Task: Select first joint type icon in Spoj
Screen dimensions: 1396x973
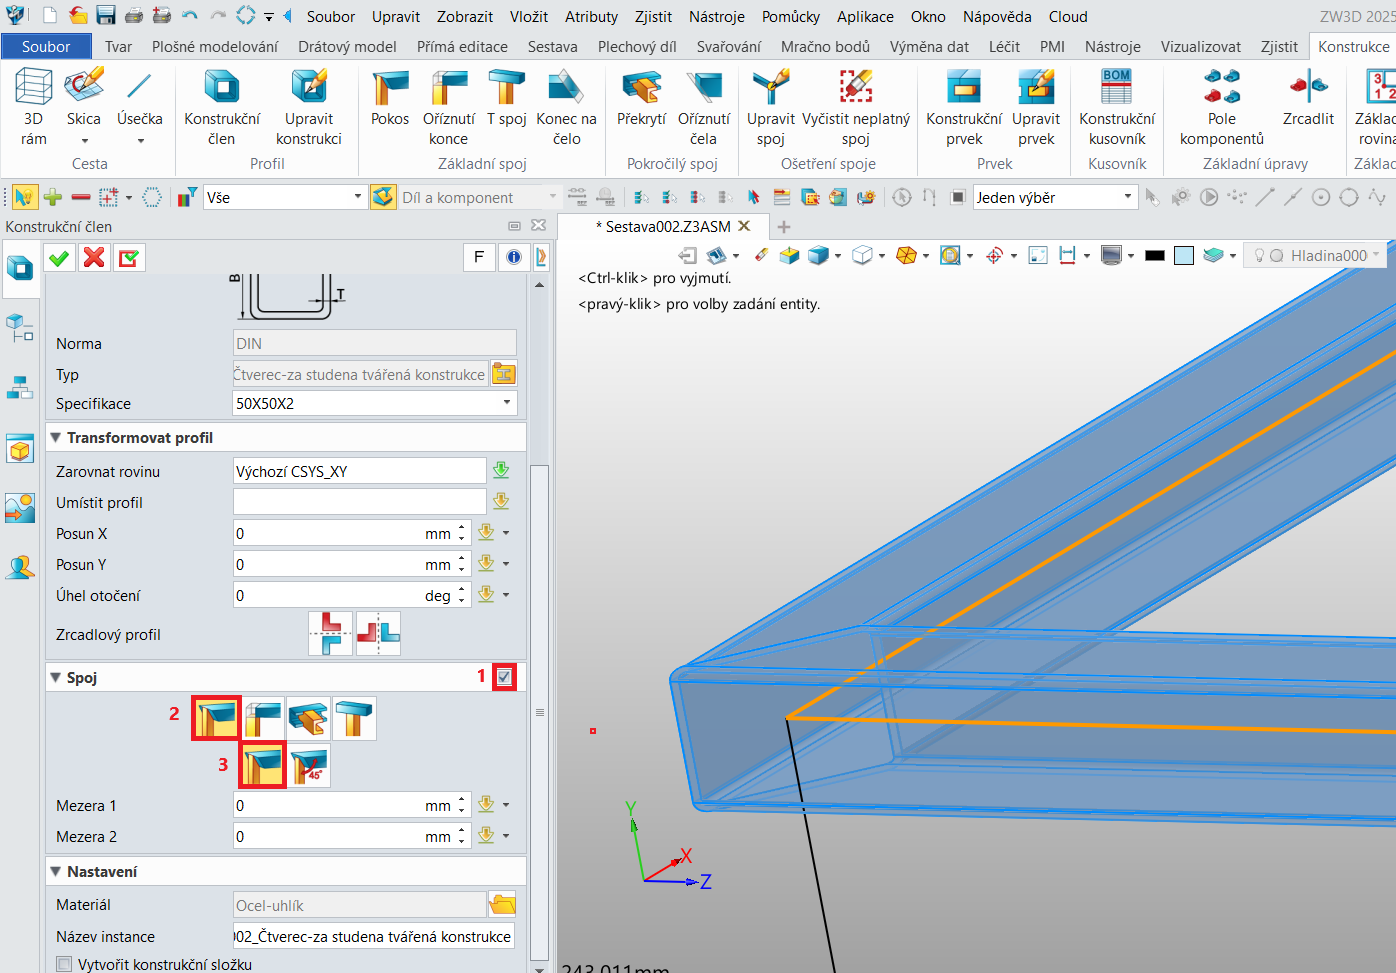Action: pyautogui.click(x=216, y=718)
